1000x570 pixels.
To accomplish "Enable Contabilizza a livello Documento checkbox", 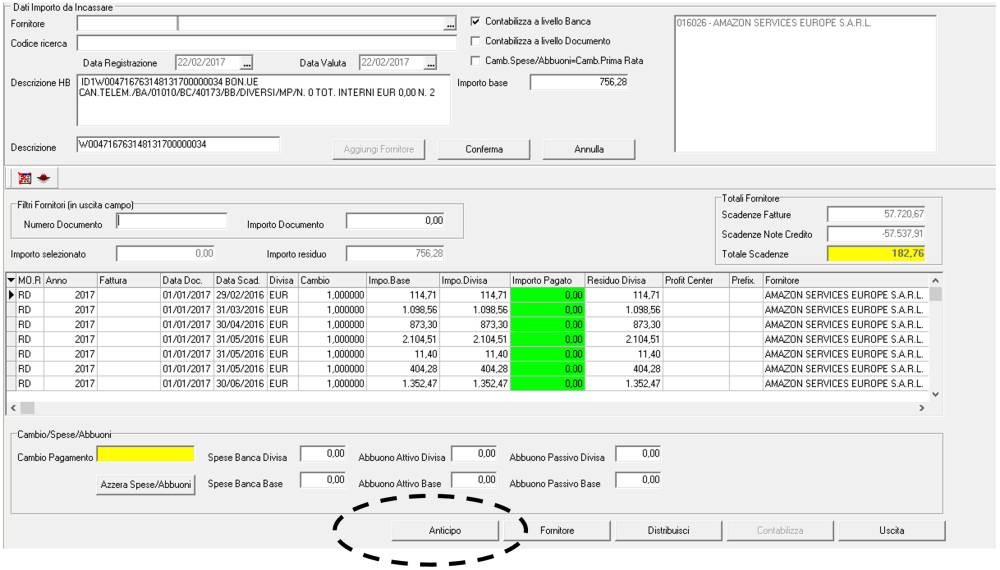I will pos(476,41).
